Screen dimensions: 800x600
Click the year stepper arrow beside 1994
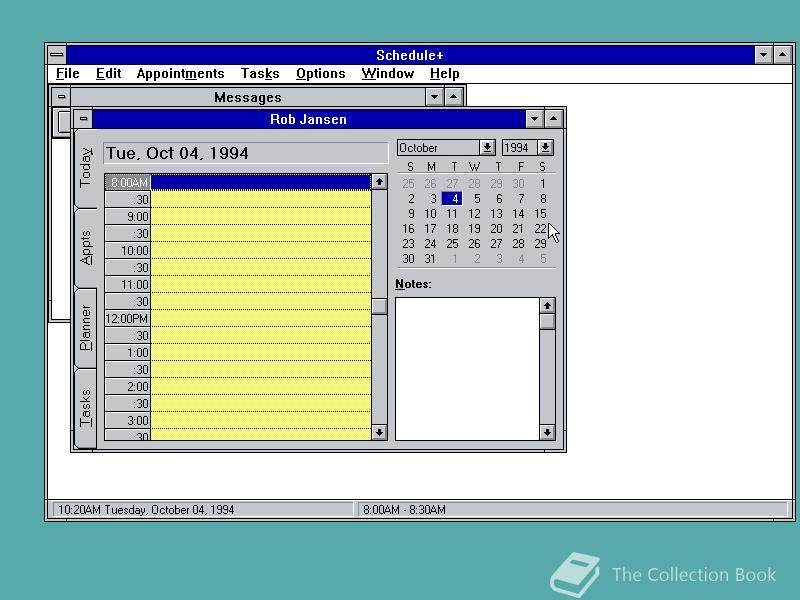545,147
